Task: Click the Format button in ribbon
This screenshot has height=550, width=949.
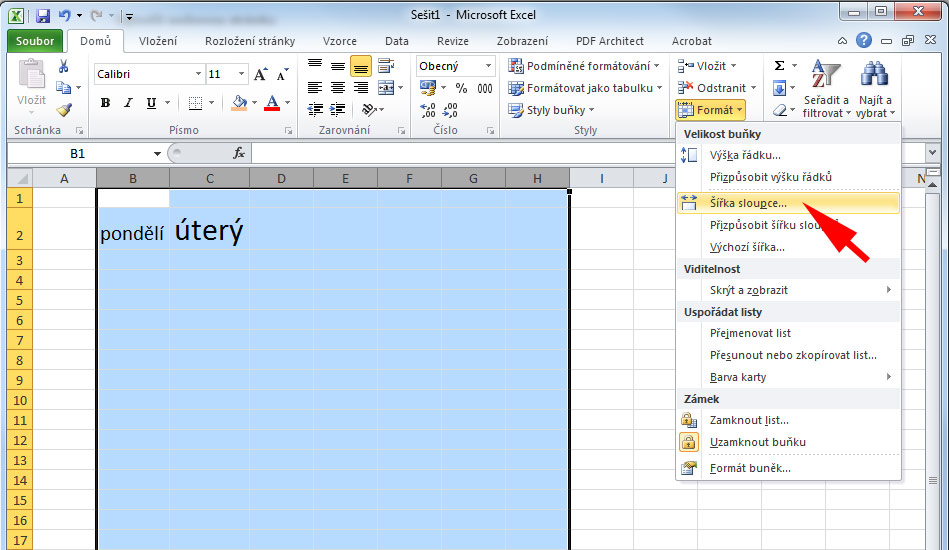Action: click(x=711, y=110)
